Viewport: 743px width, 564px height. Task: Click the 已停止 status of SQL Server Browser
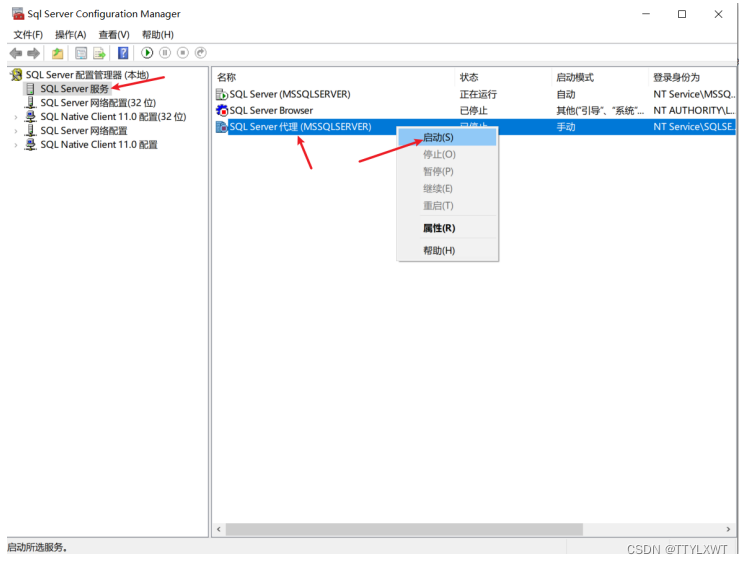coord(473,110)
